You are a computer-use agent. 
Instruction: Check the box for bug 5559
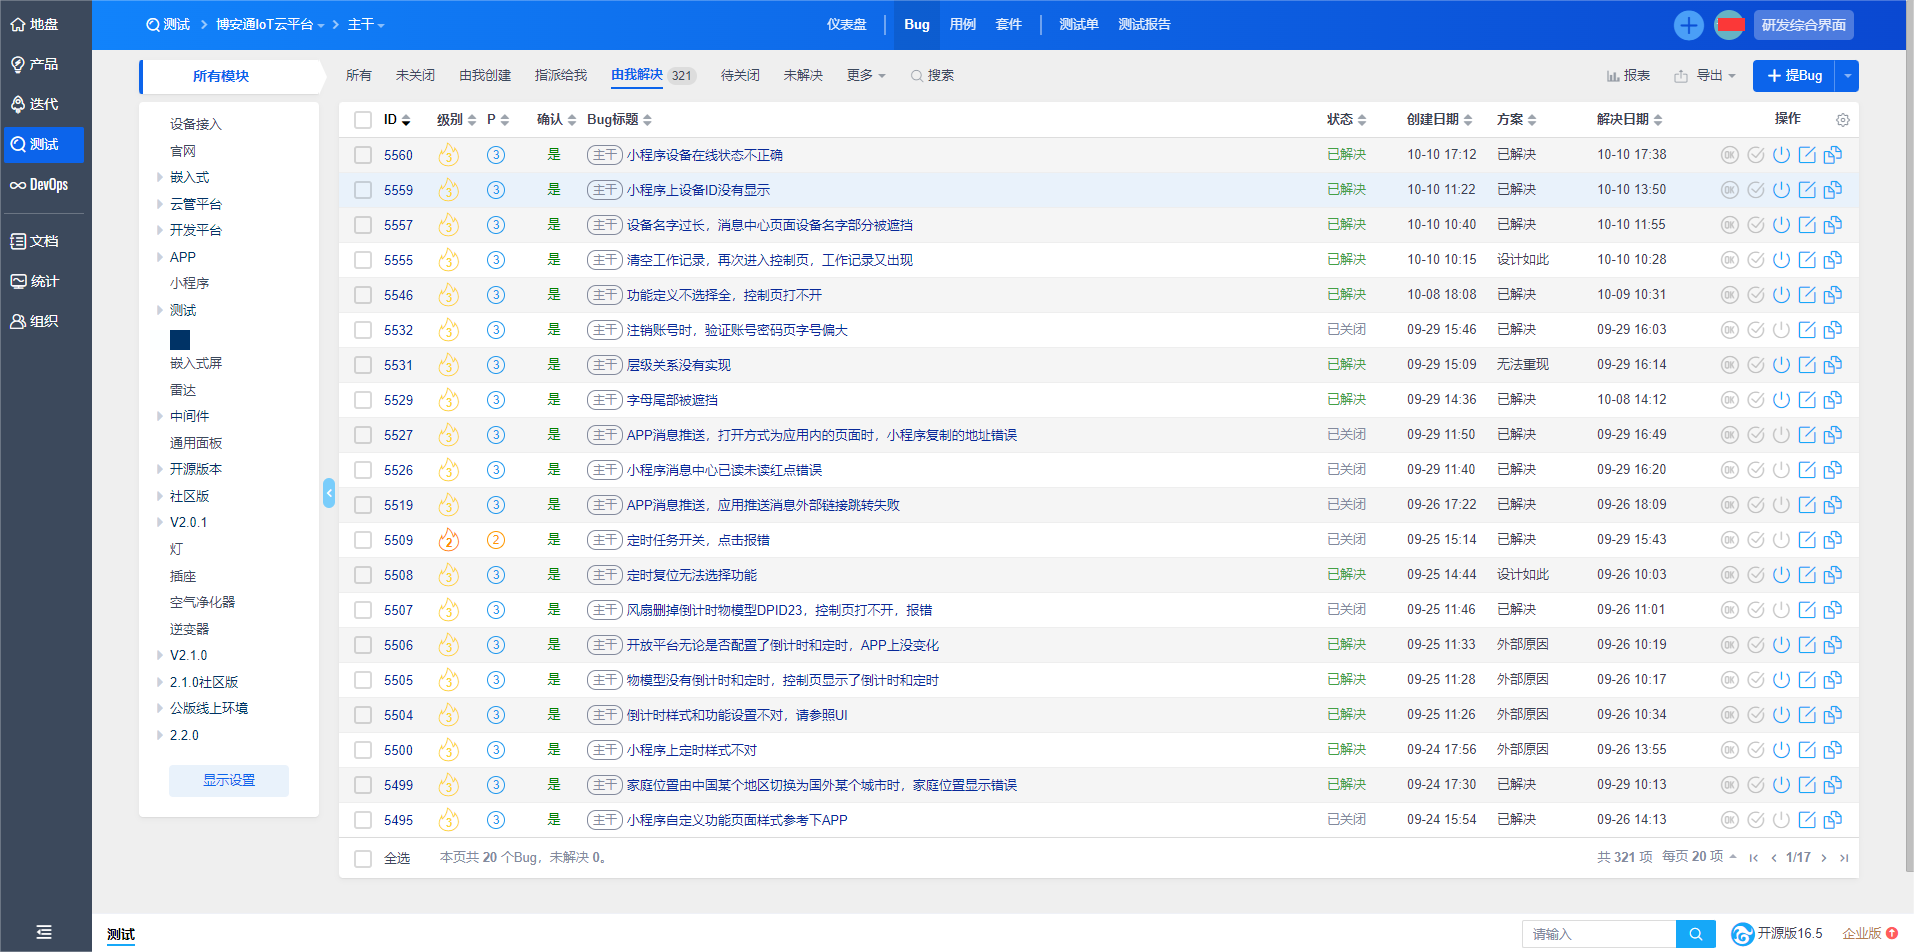pyautogui.click(x=363, y=190)
